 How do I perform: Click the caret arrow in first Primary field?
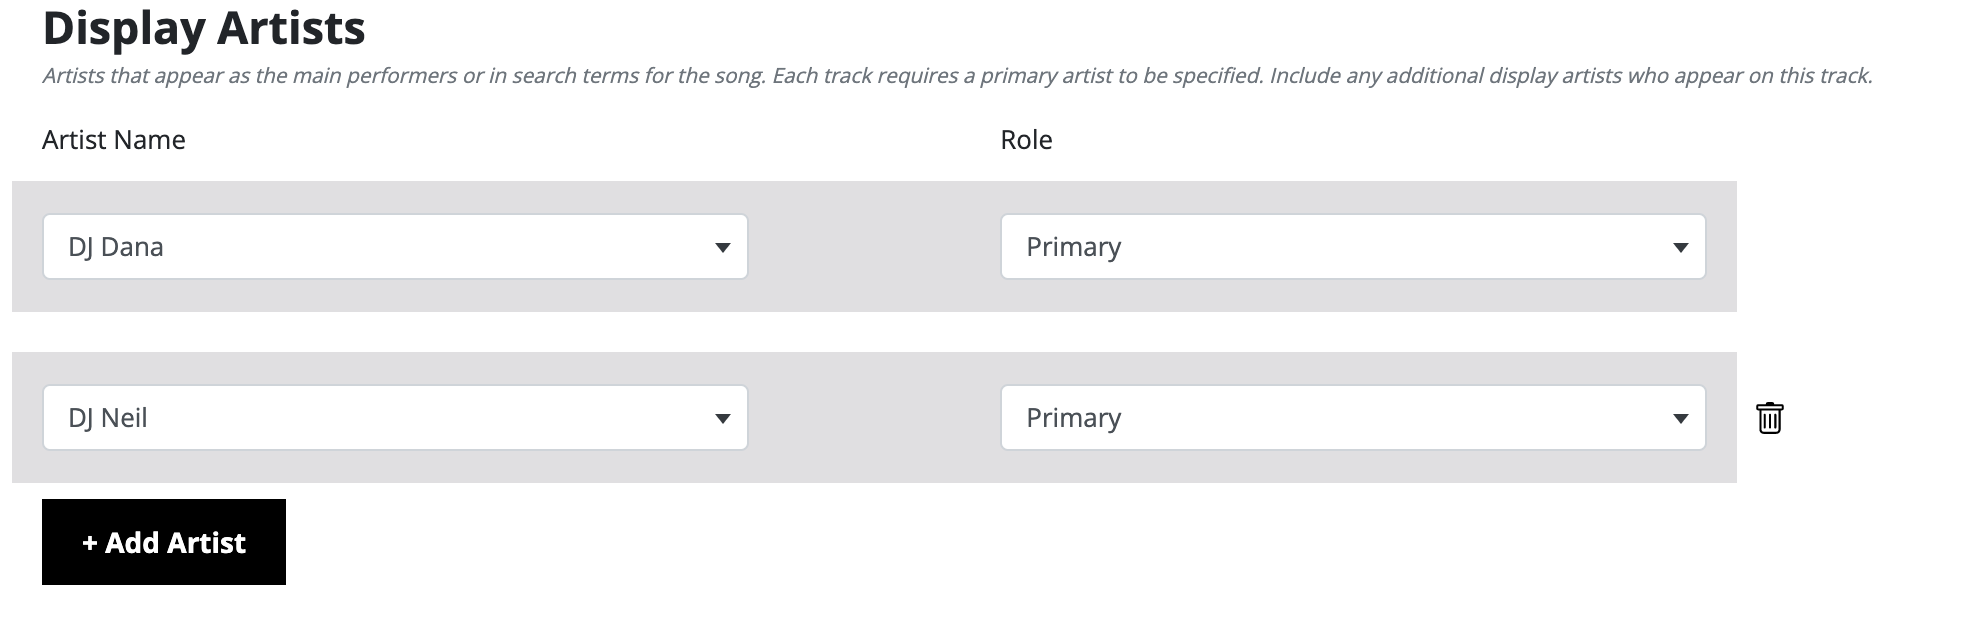(1680, 248)
